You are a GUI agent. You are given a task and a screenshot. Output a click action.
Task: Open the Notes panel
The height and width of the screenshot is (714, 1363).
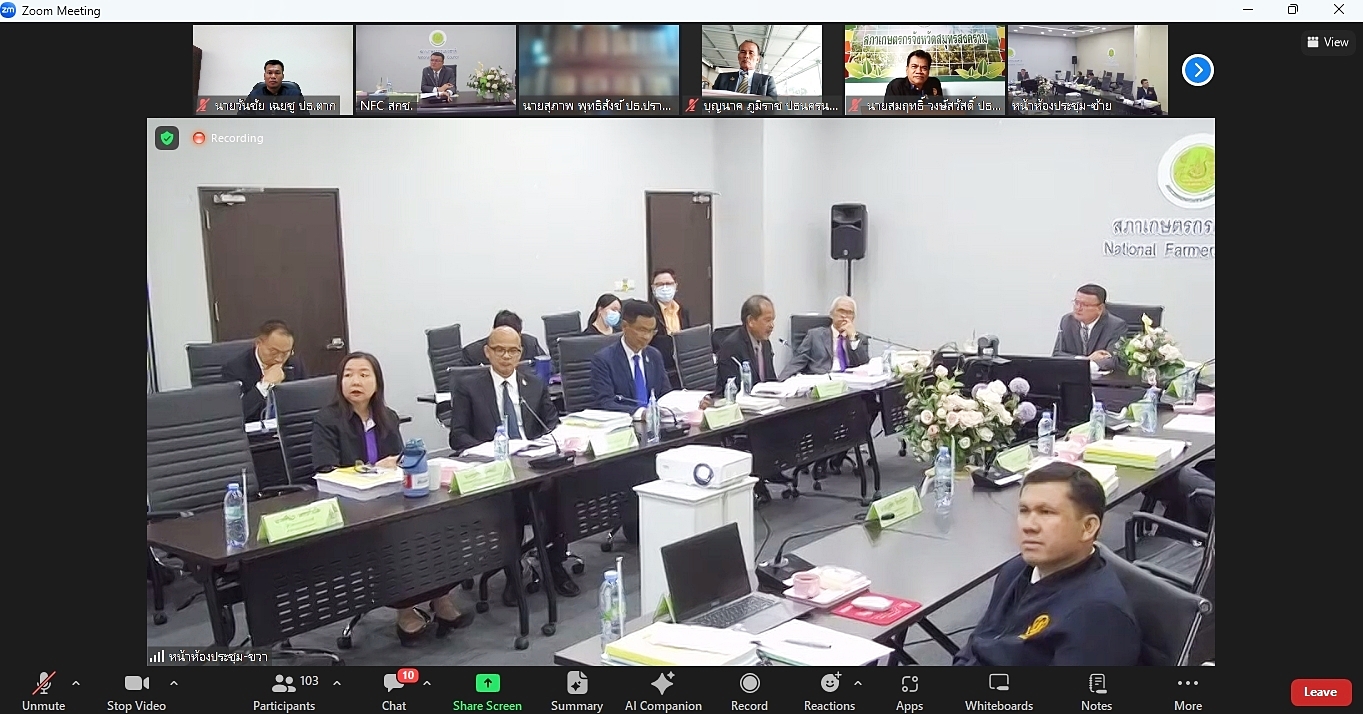pyautogui.click(x=1096, y=691)
